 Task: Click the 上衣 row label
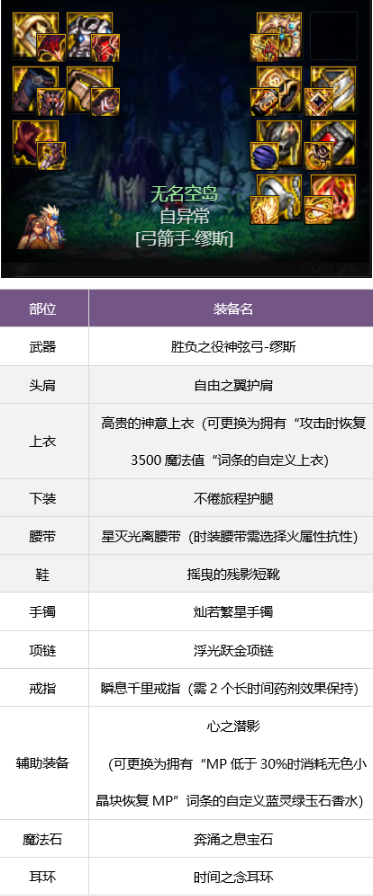coord(43,442)
